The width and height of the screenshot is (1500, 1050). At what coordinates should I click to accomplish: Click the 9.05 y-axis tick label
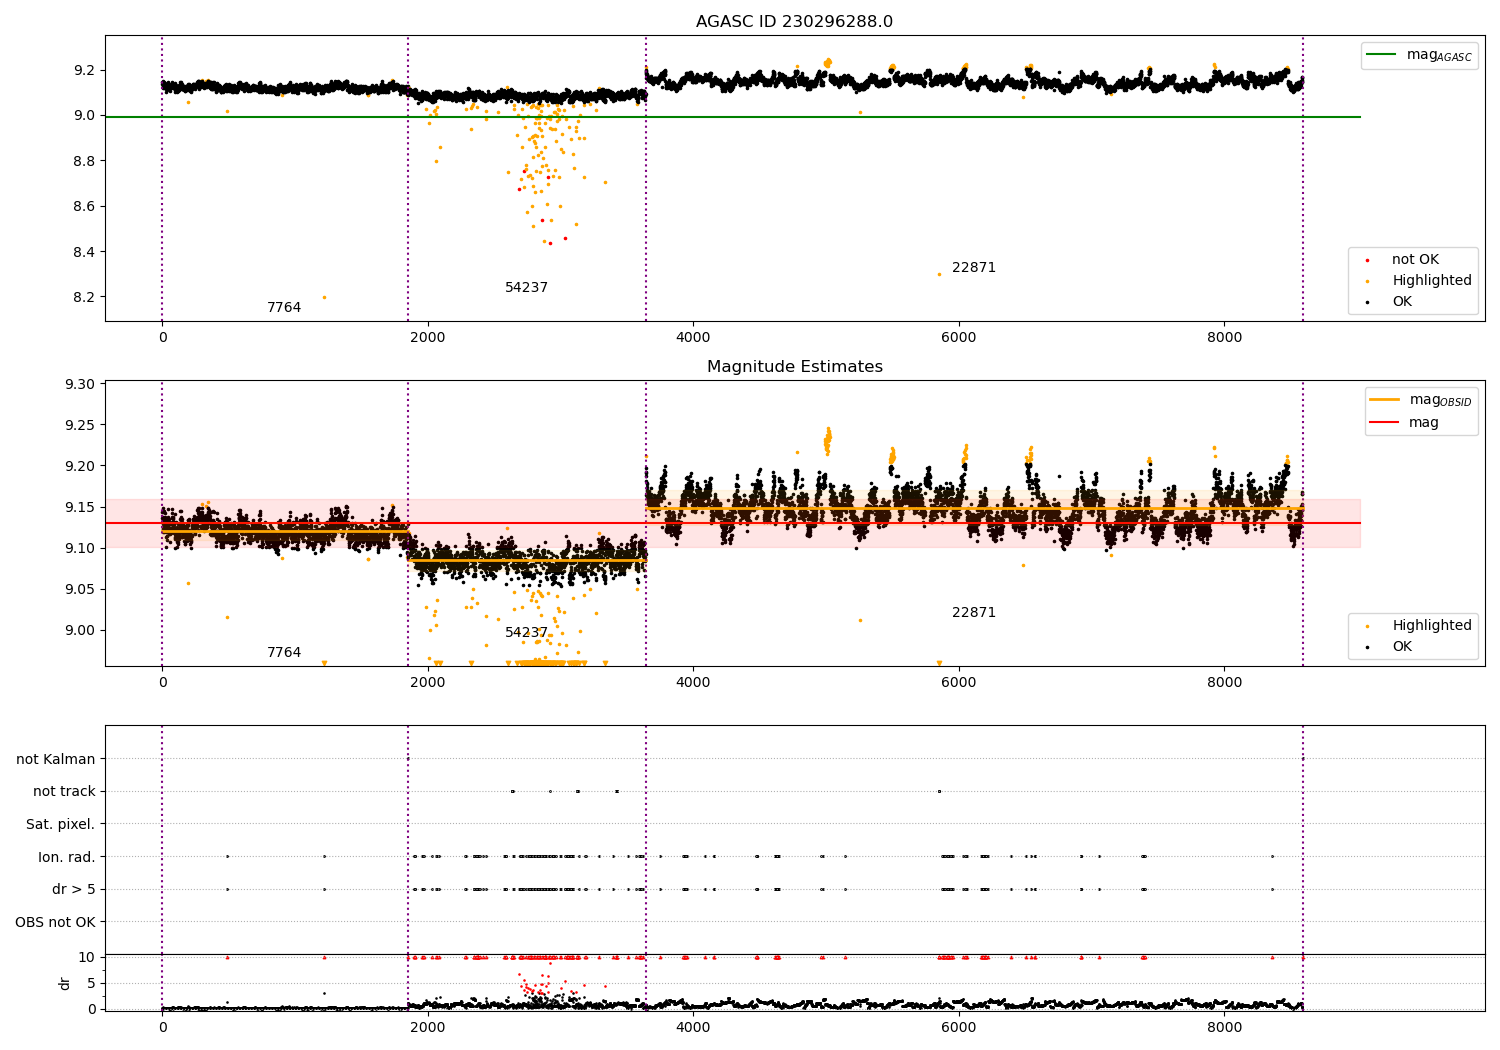[79, 589]
